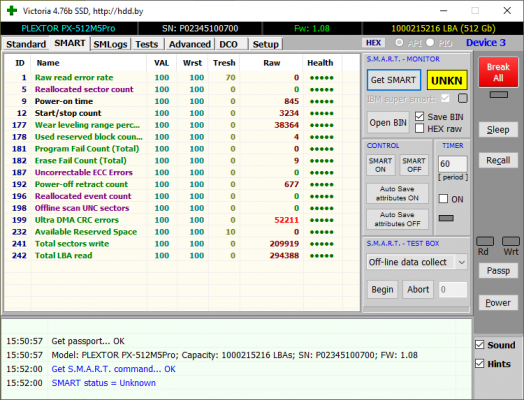Click the Device 3 label
The width and height of the screenshot is (524, 400).
pyautogui.click(x=486, y=42)
